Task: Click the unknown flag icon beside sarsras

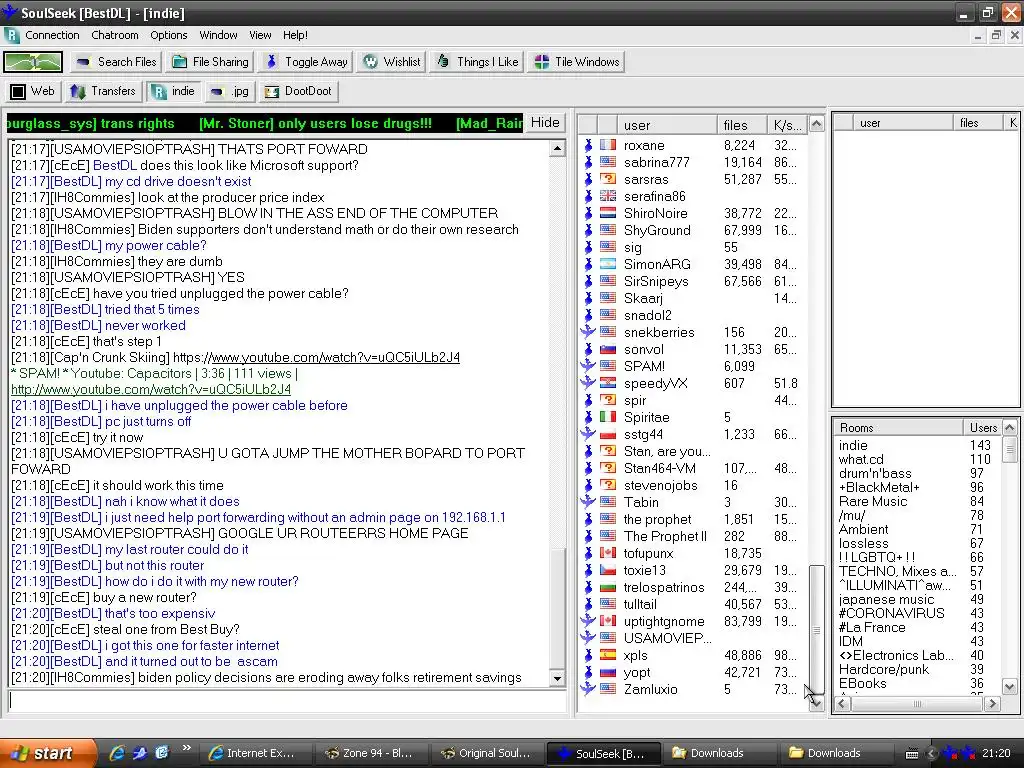Action: point(608,179)
